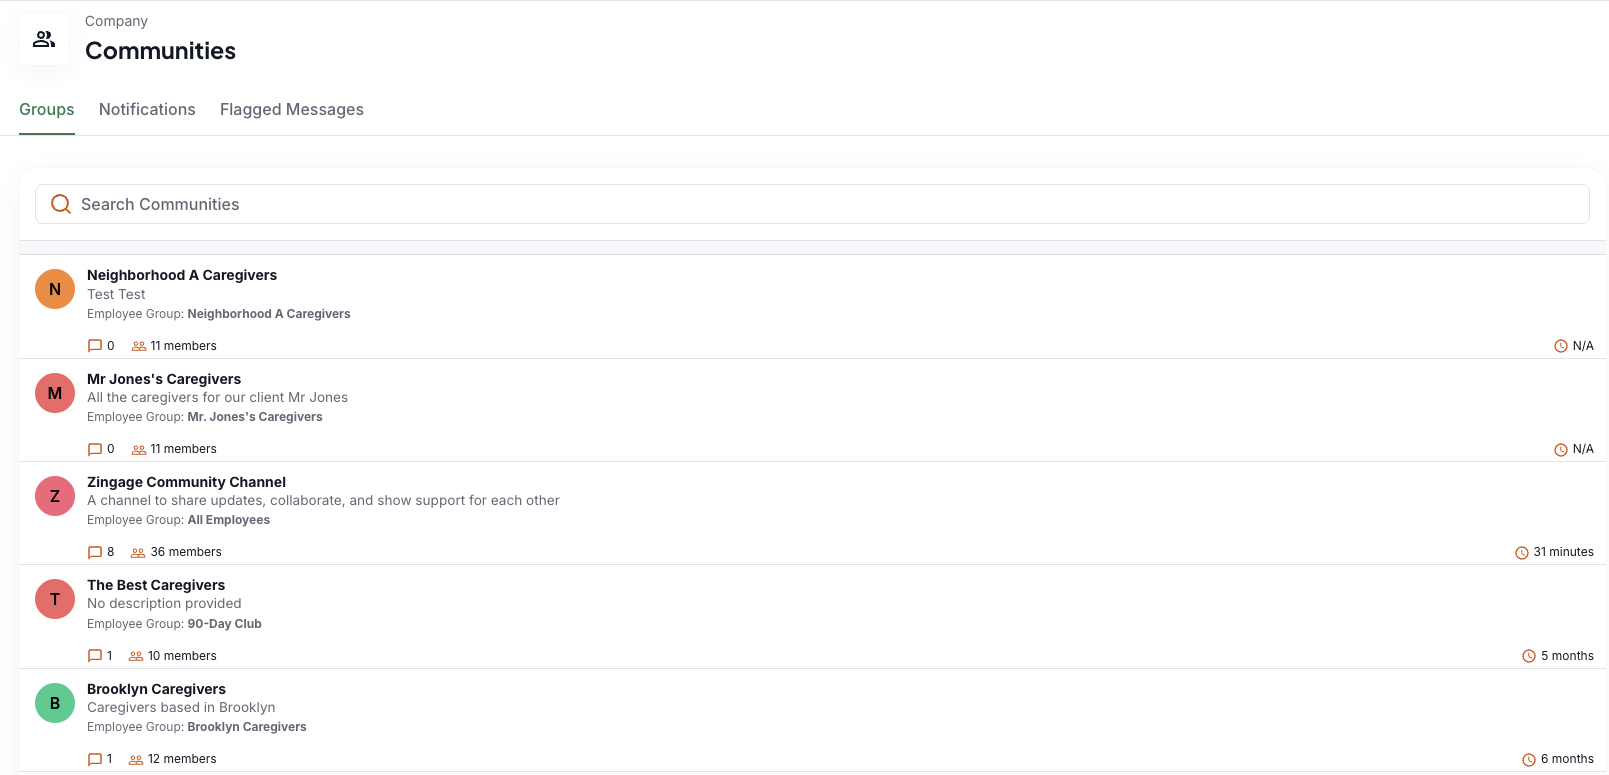Click the Company breadcrumb label

point(116,21)
